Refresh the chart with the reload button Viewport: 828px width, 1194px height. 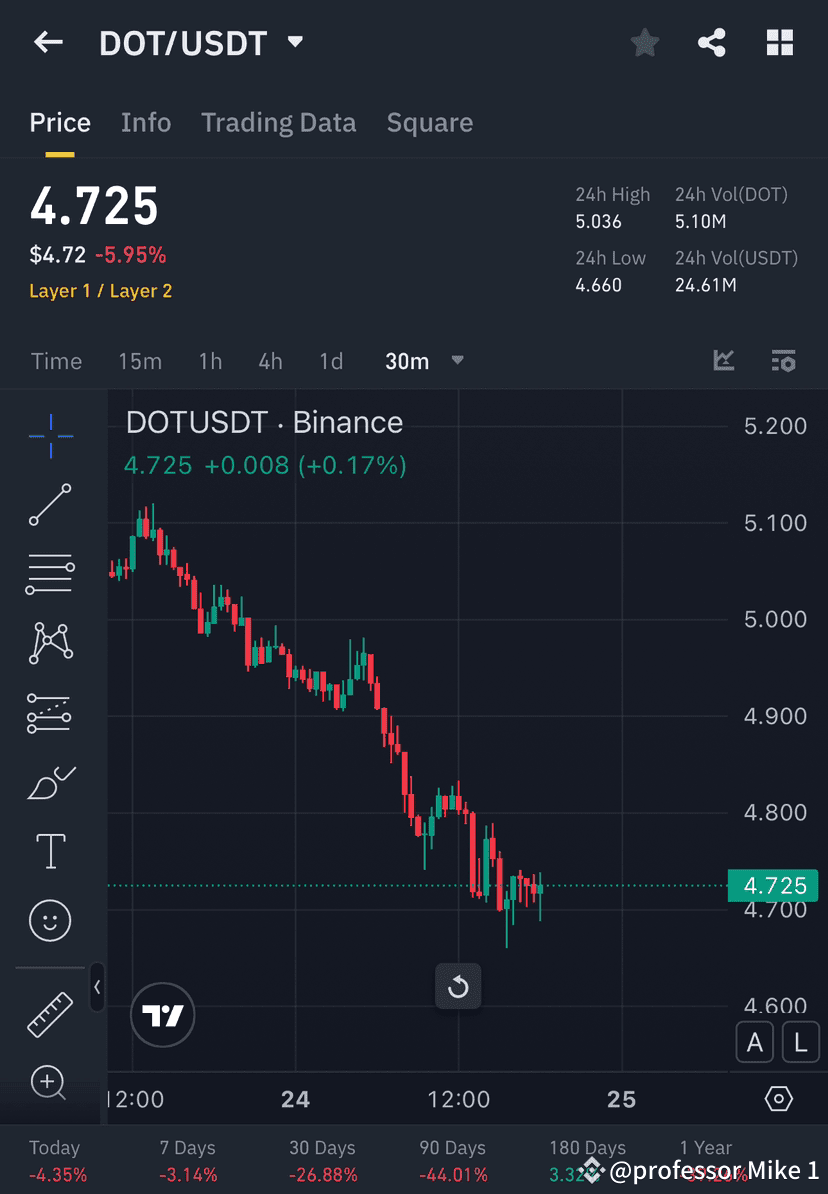coord(458,986)
